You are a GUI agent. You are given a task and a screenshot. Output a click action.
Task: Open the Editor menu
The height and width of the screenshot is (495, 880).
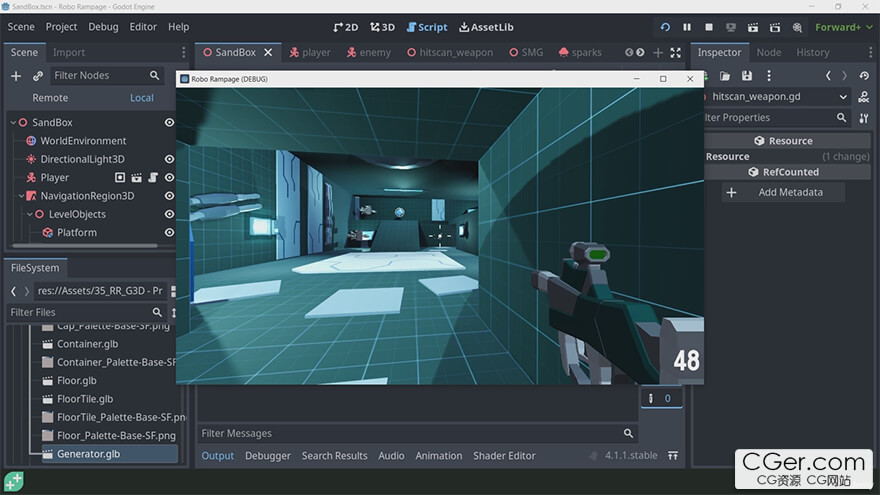[x=143, y=27]
